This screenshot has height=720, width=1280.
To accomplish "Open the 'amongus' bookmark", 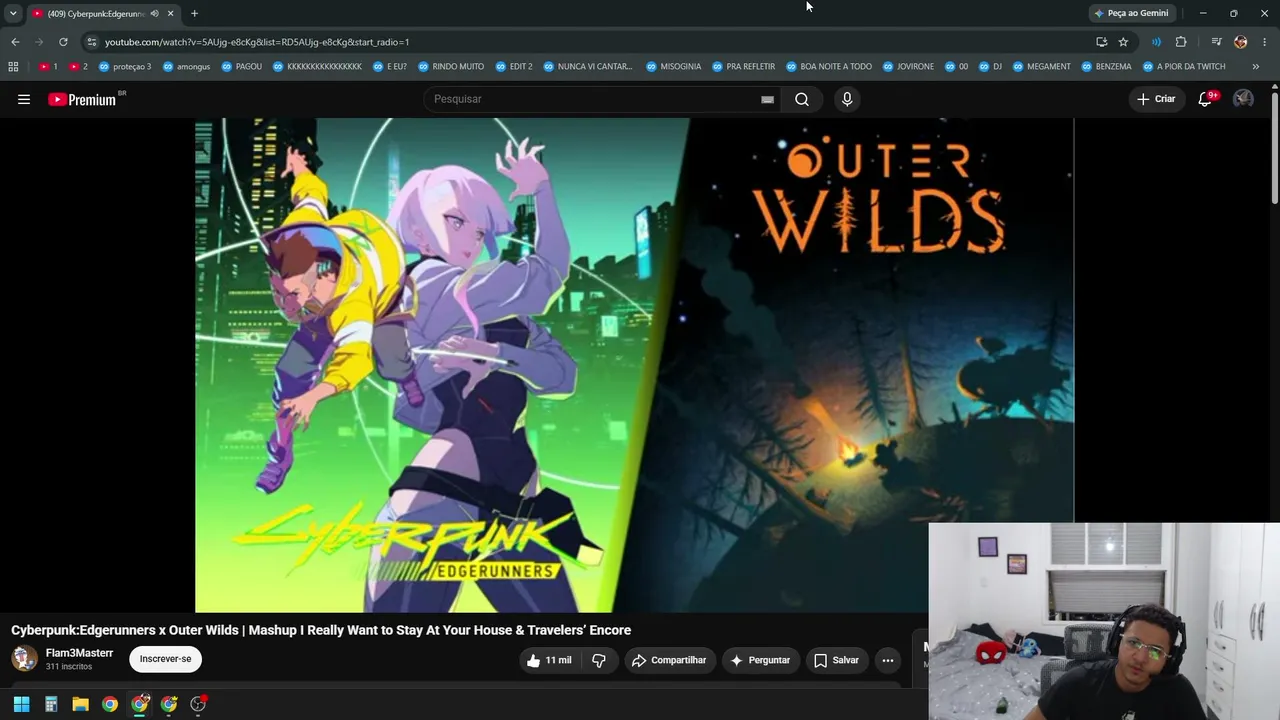I will point(186,67).
